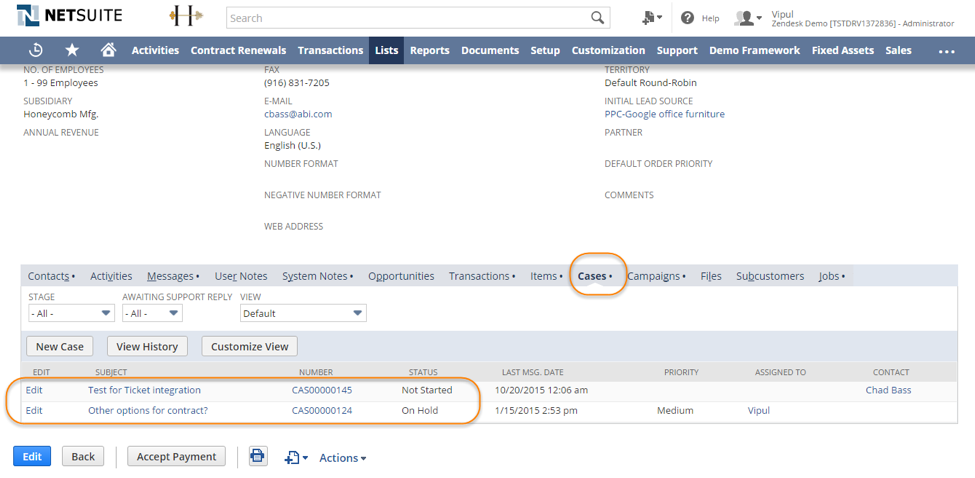This screenshot has height=478, width=975.
Task: Open the Fixed Assets menu
Action: click(843, 50)
